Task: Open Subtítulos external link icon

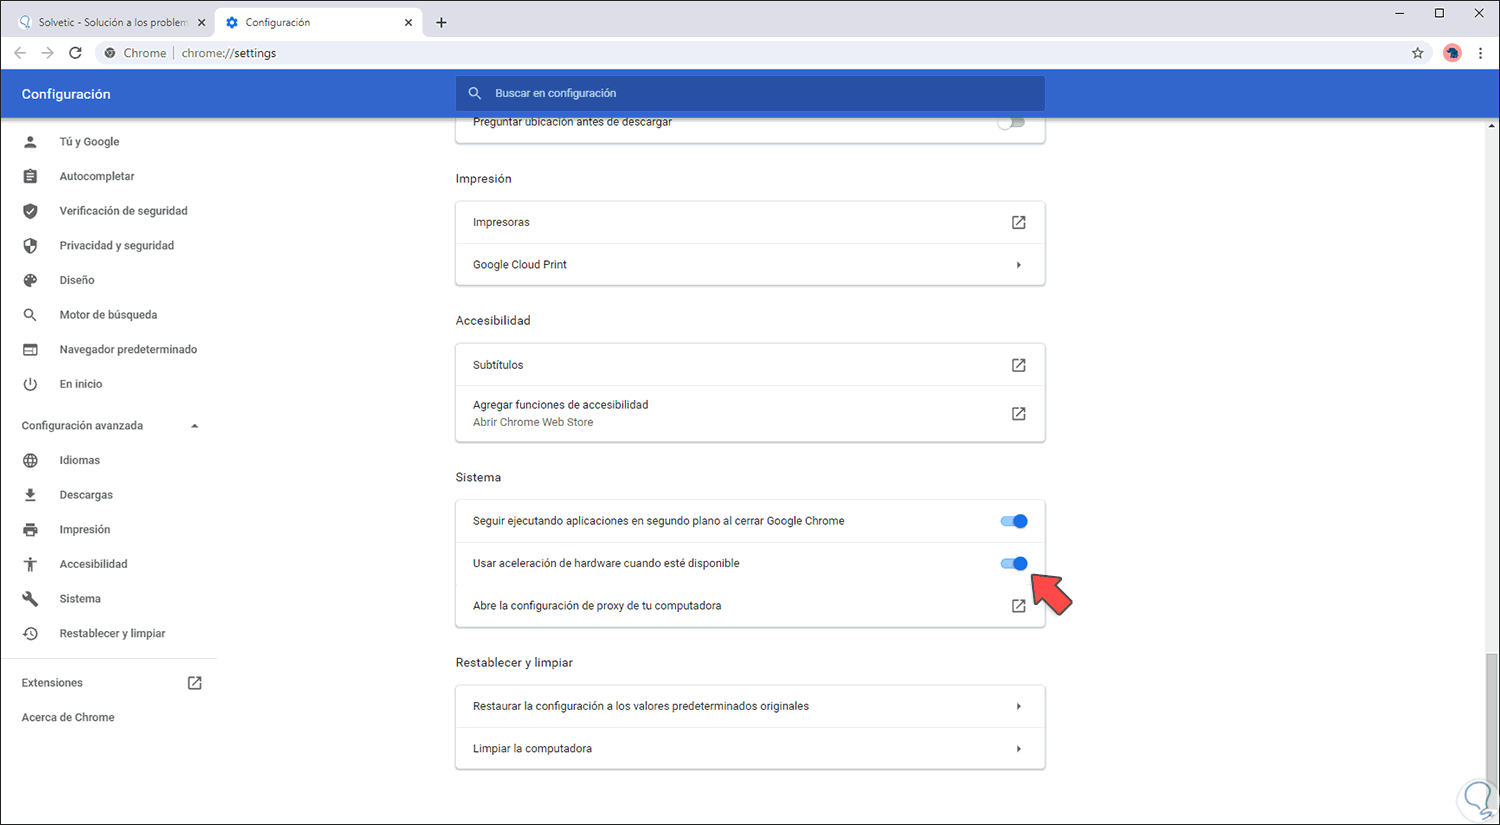Action: coord(1018,365)
